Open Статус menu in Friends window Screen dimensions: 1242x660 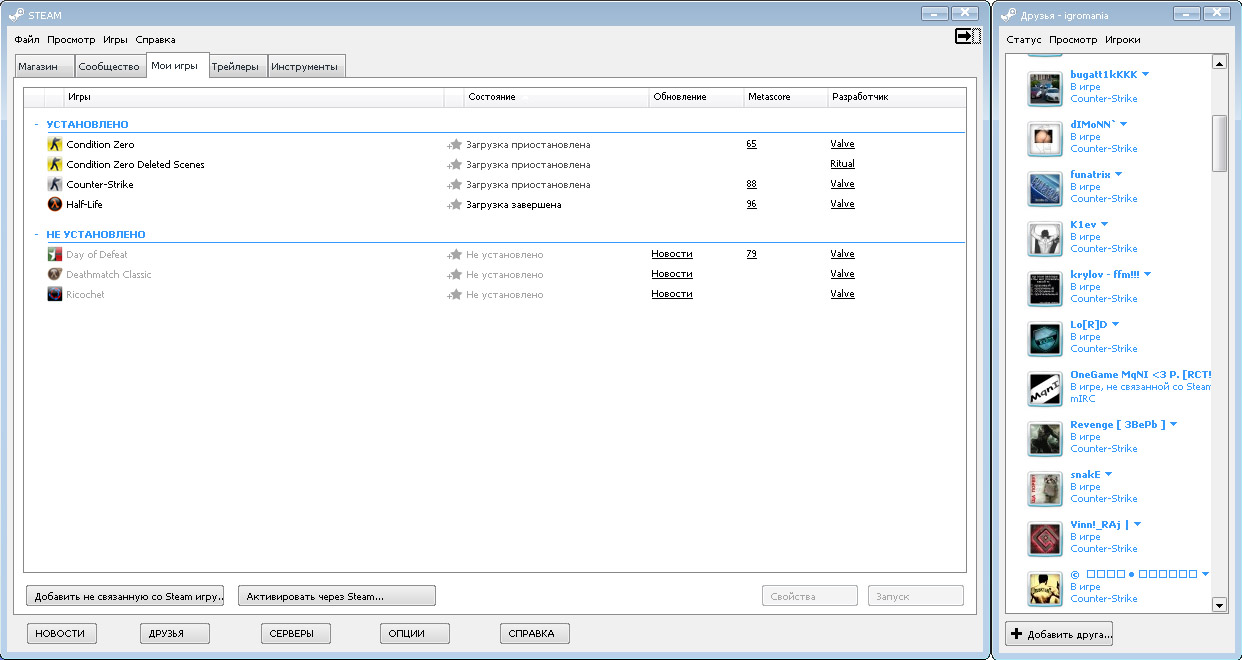pos(1024,40)
